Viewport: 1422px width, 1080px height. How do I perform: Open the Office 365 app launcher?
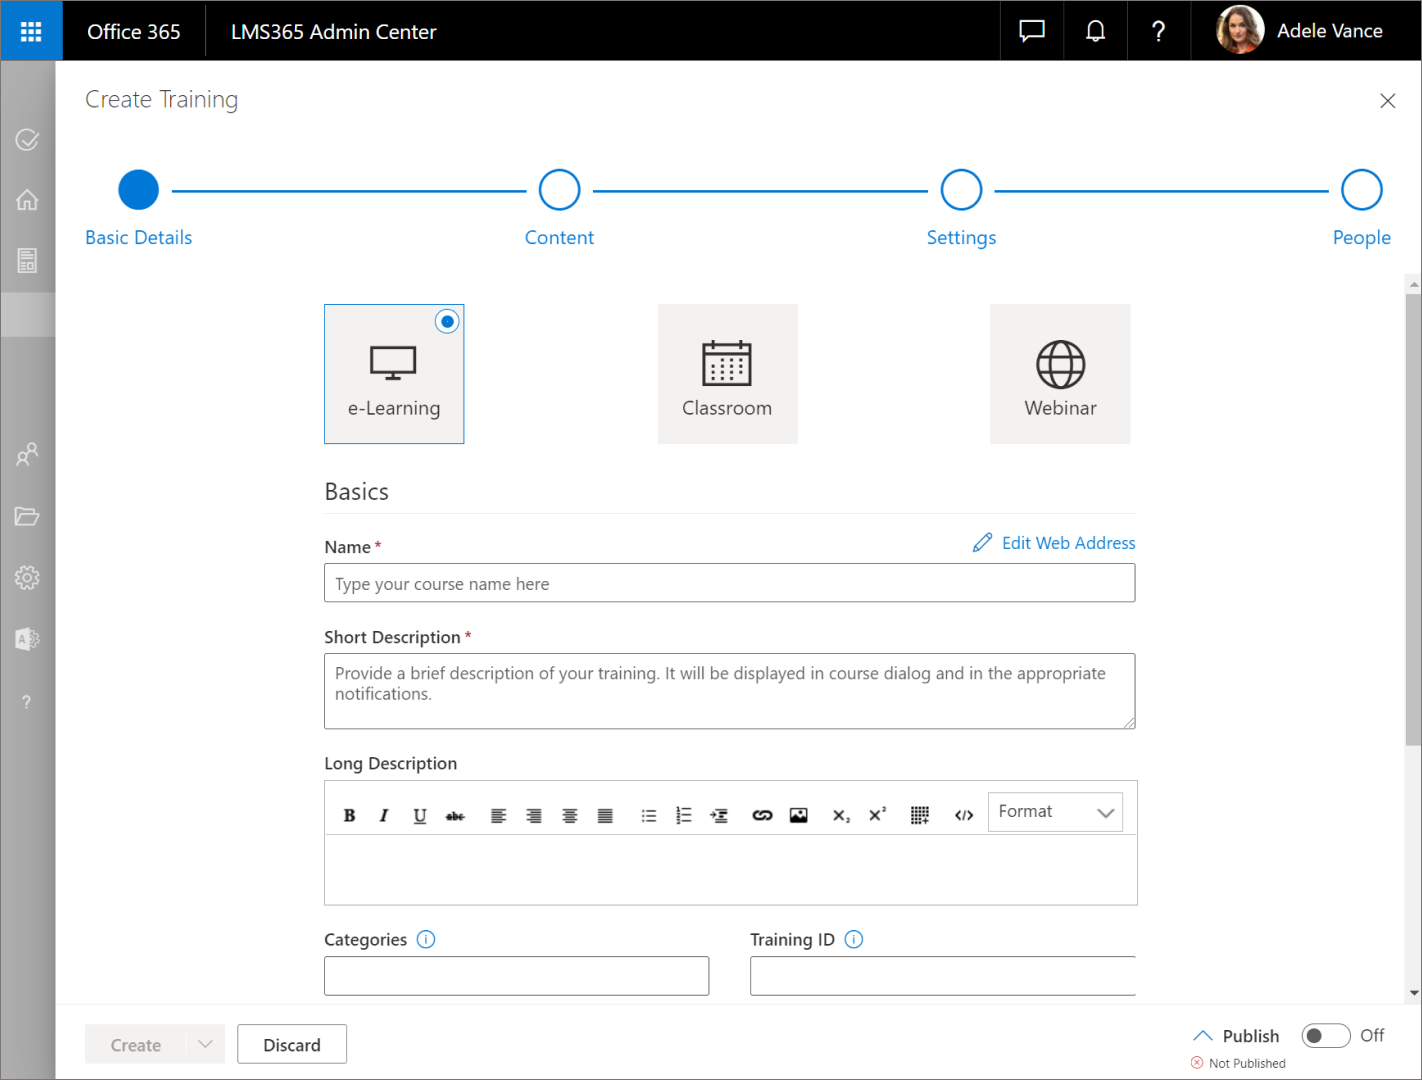(31, 31)
